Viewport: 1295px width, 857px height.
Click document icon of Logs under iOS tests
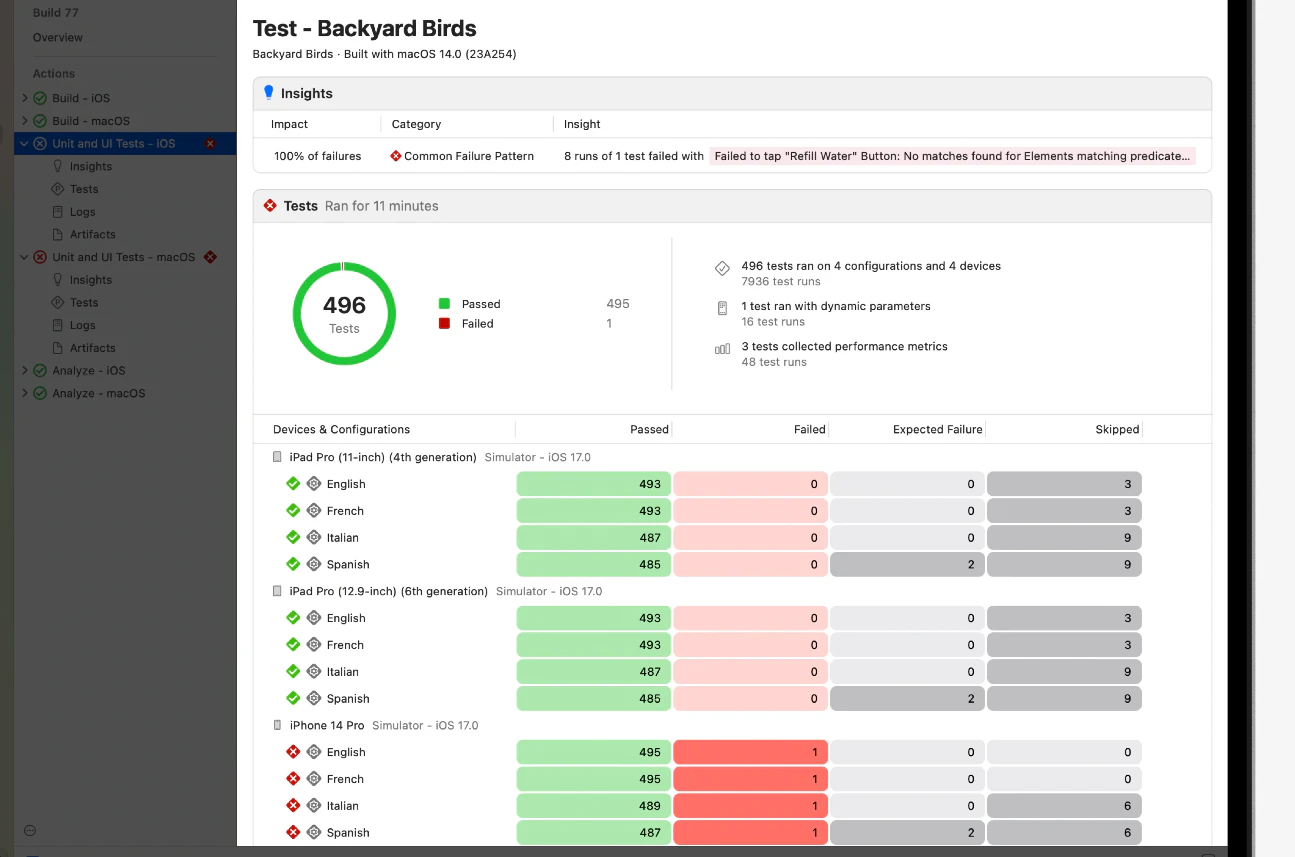[58, 212]
